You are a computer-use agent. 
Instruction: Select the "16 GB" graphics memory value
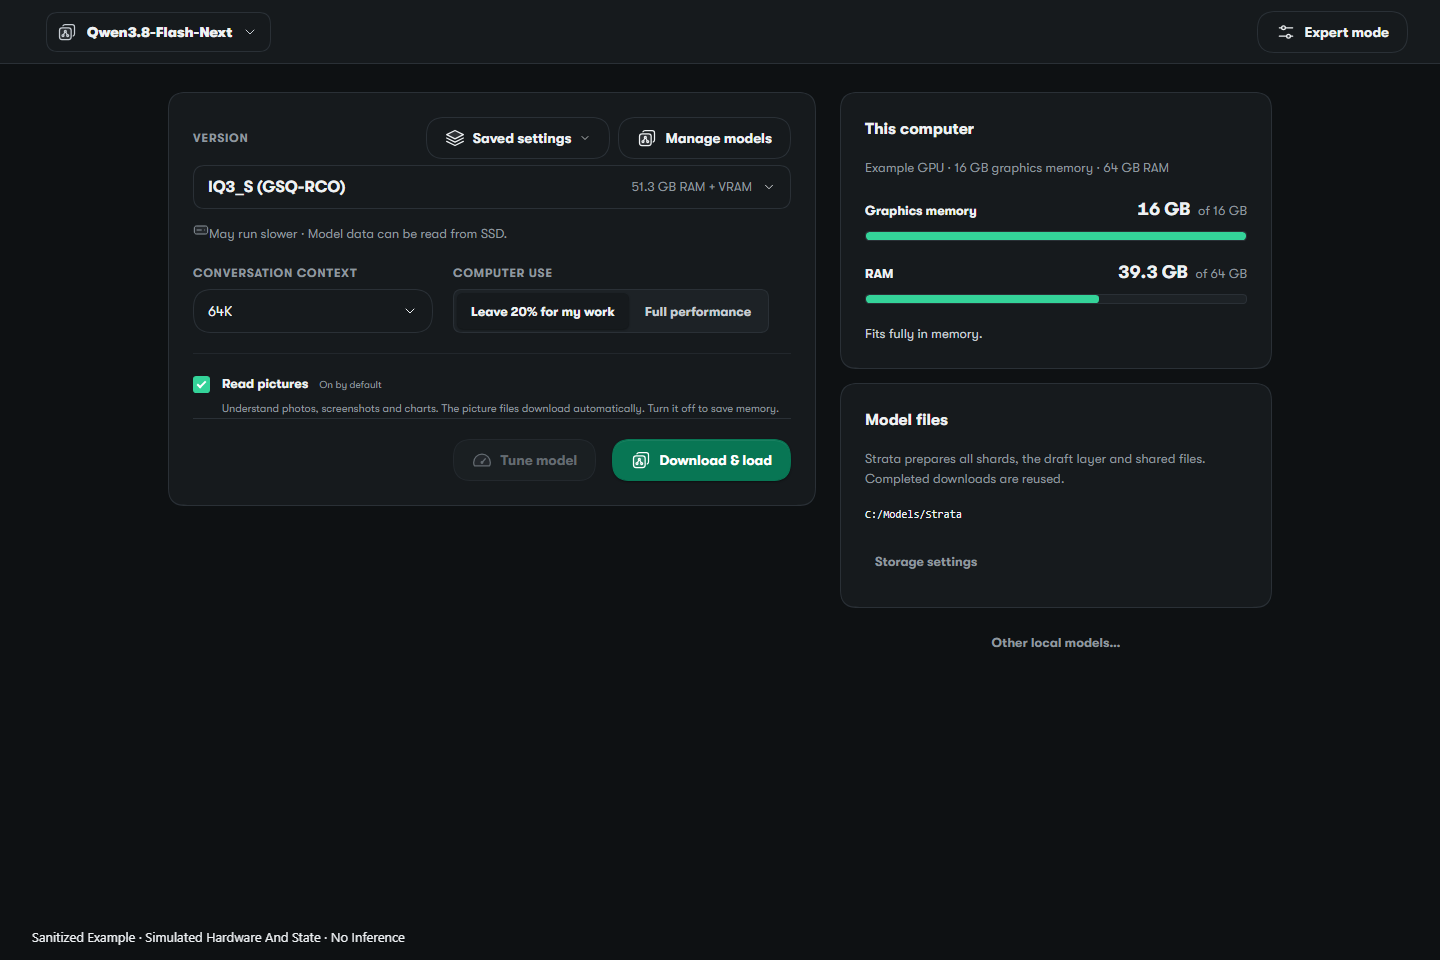[1163, 209]
